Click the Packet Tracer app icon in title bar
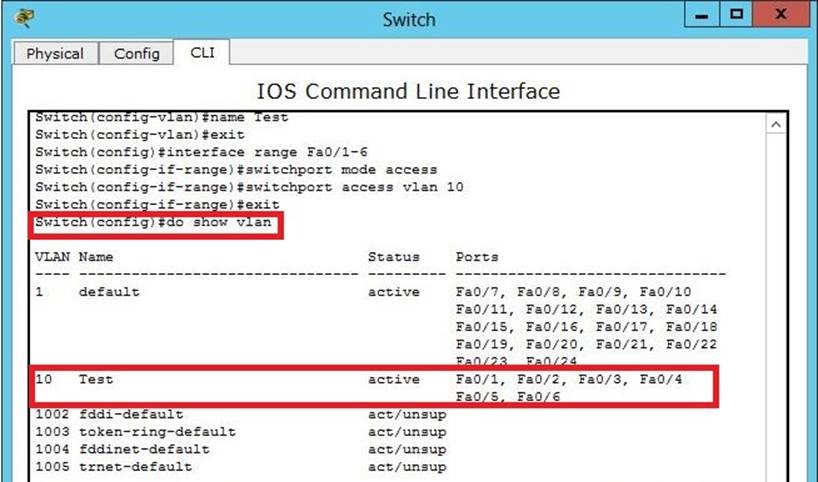The width and height of the screenshot is (818, 482). 25,18
